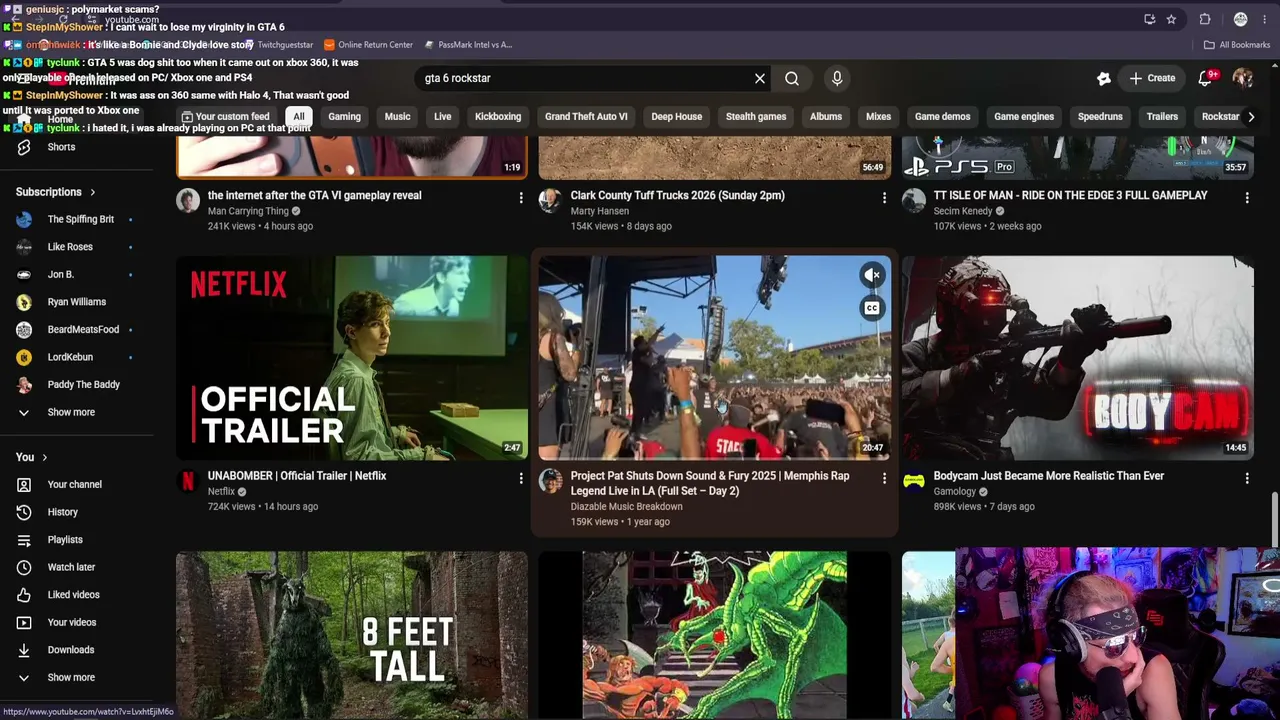Viewport: 1280px width, 720px height.
Task: Visit the Gamology channel link
Action: tap(955, 492)
